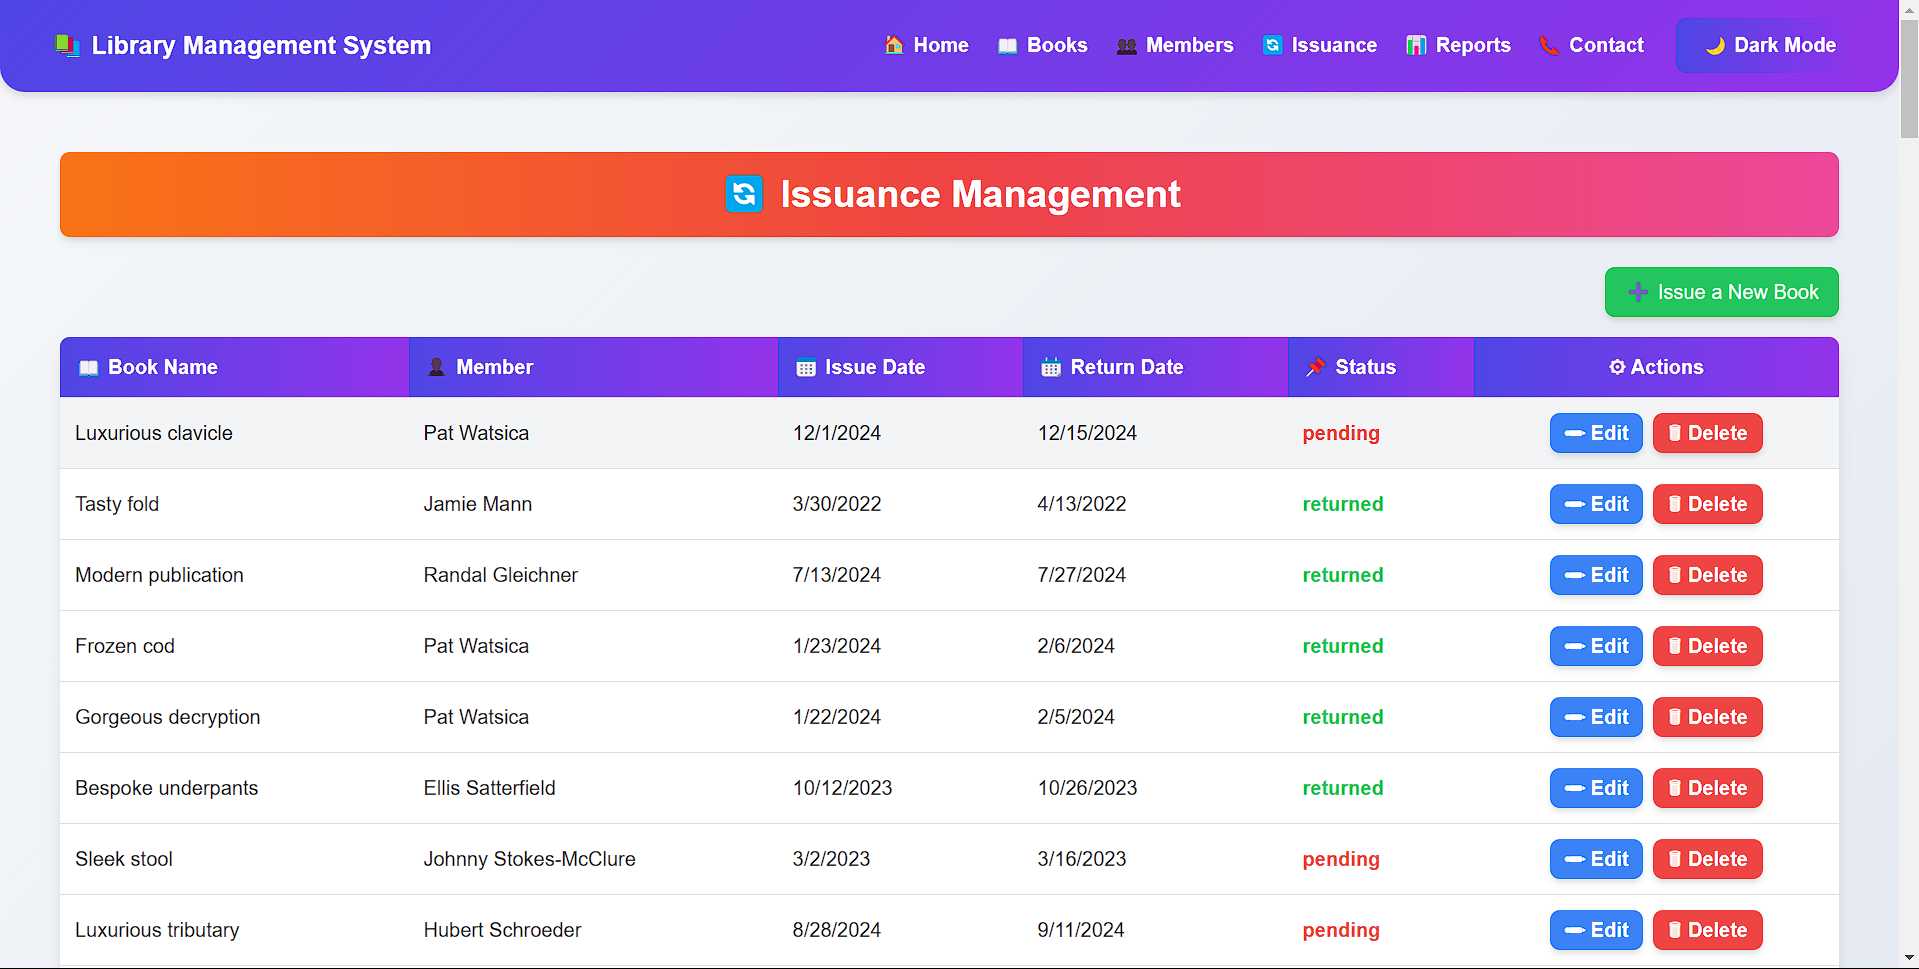Viewport: 1919px width, 969px height.
Task: Click the Status column header
Action: [1380, 367]
